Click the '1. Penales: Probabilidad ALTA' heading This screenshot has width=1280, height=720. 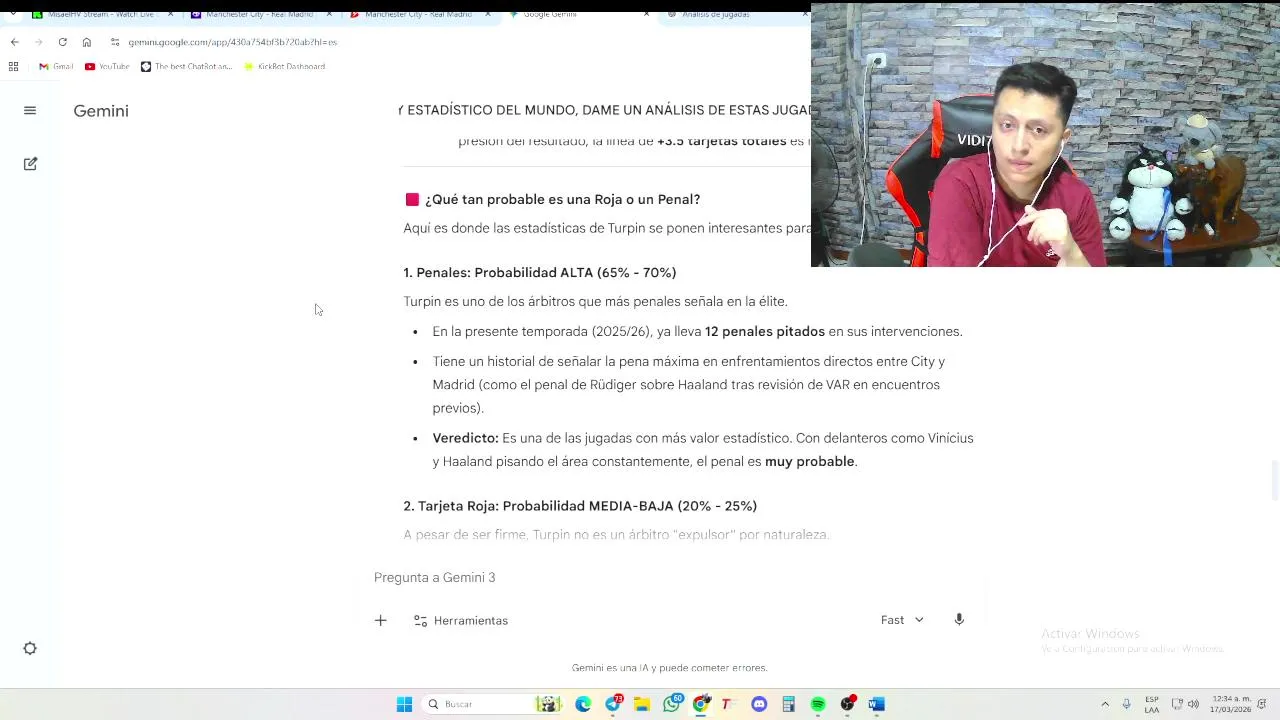click(540, 273)
